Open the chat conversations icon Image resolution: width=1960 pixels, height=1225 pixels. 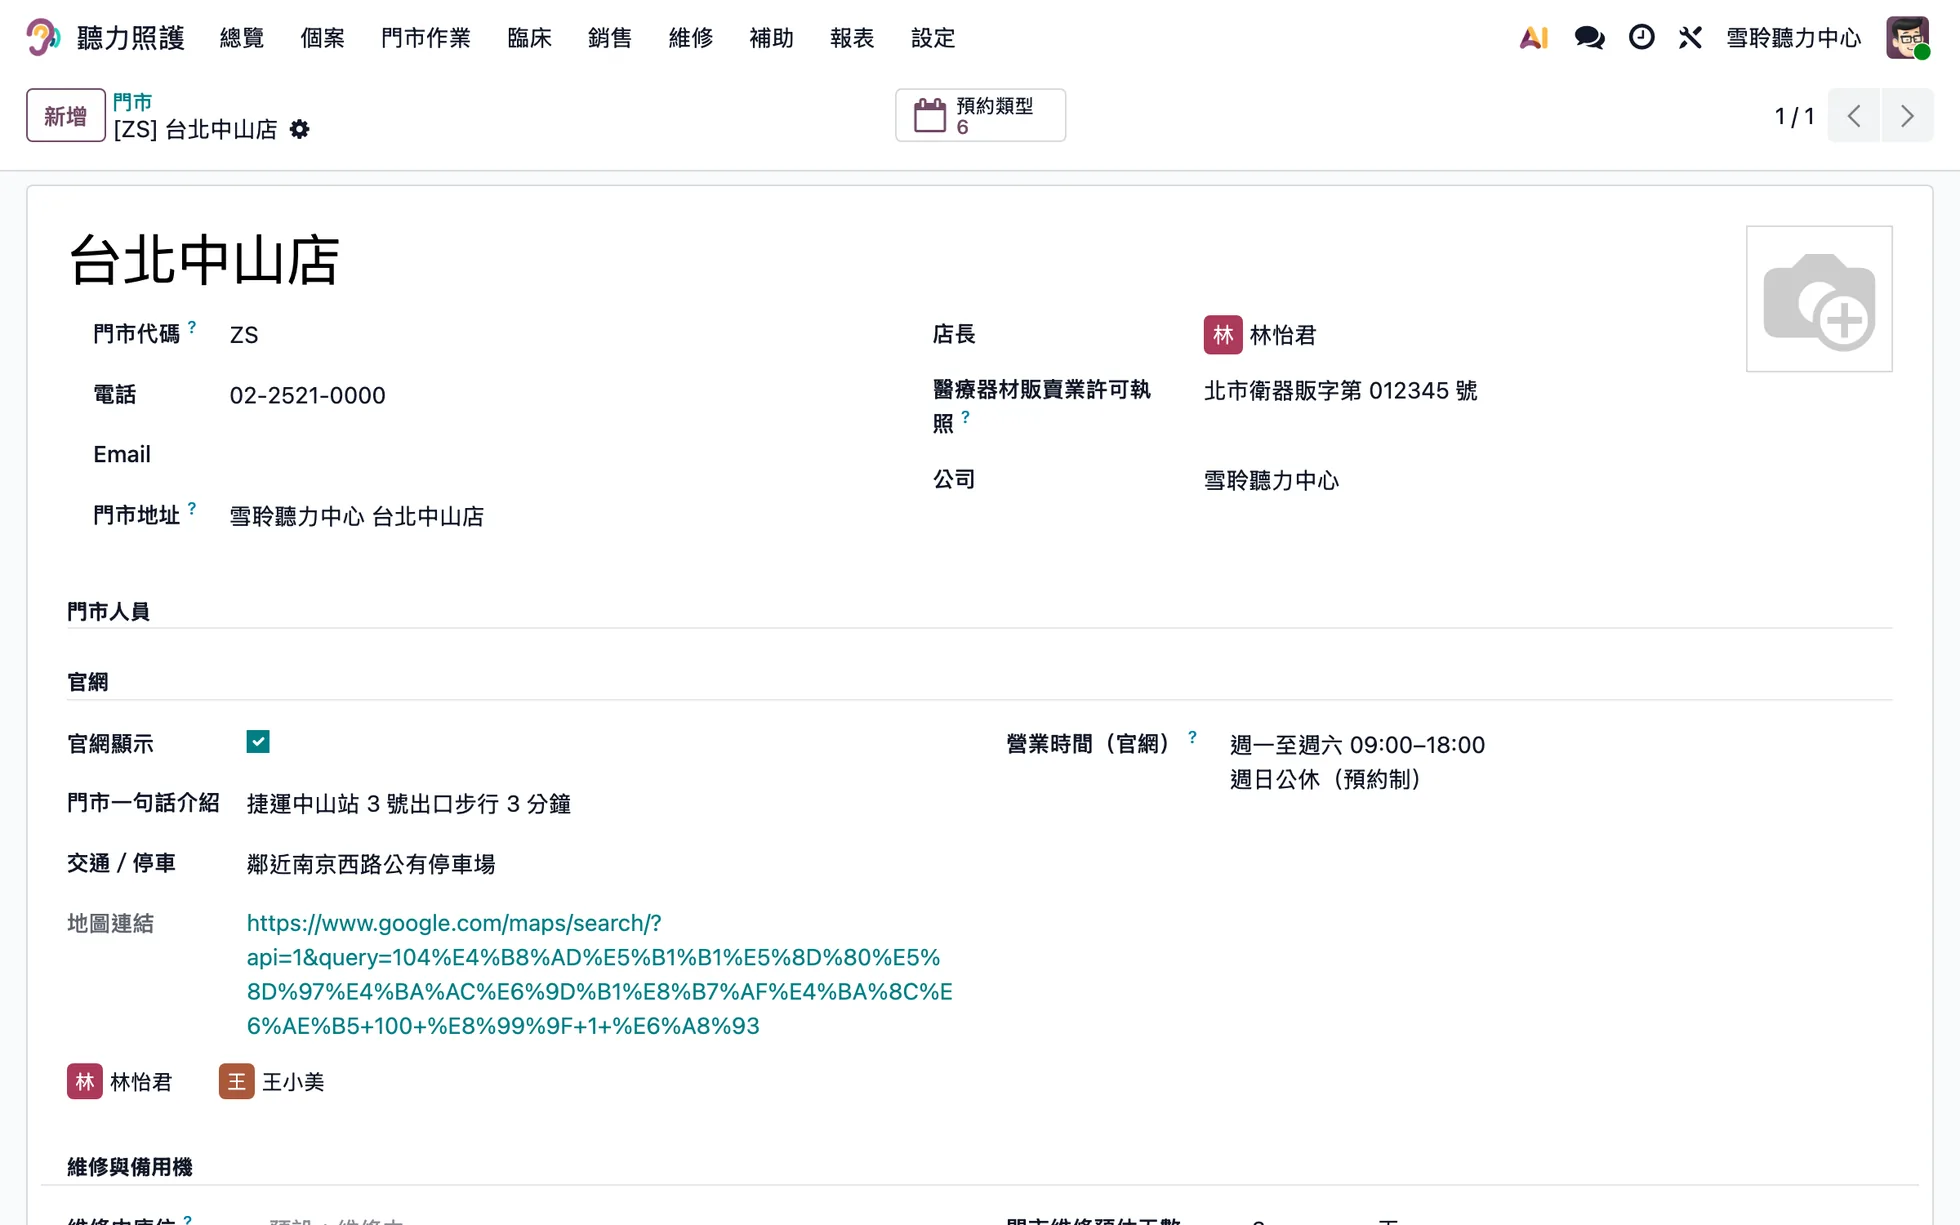tap(1589, 38)
